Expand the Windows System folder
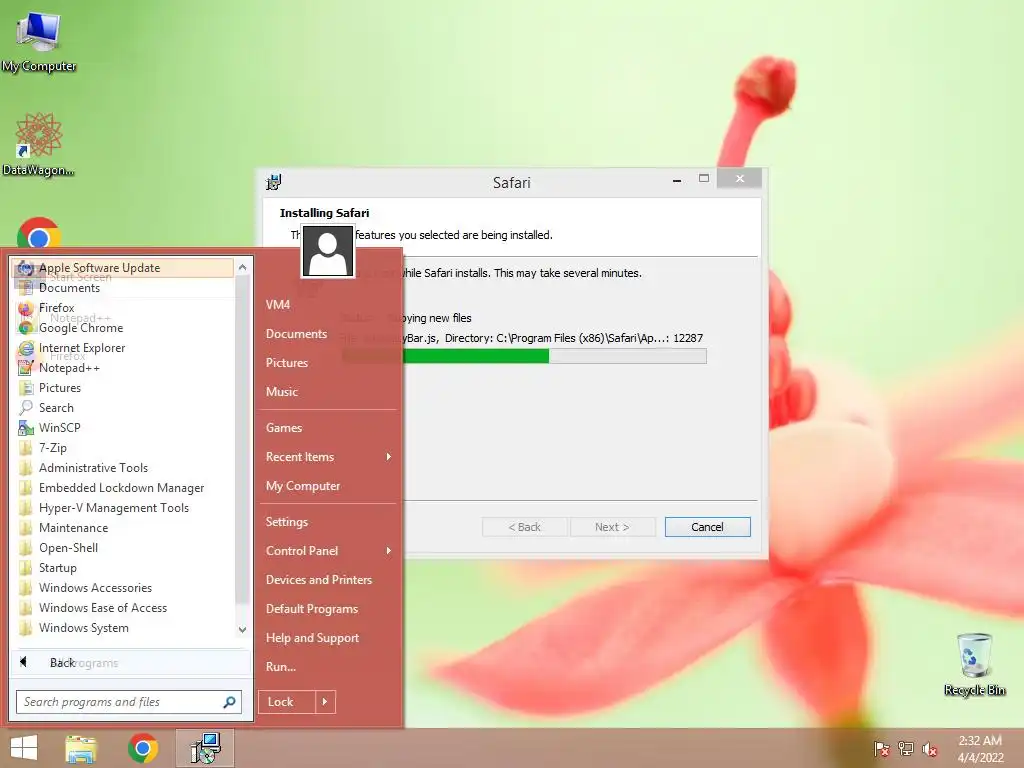Viewport: 1024px width, 768px height. point(84,628)
